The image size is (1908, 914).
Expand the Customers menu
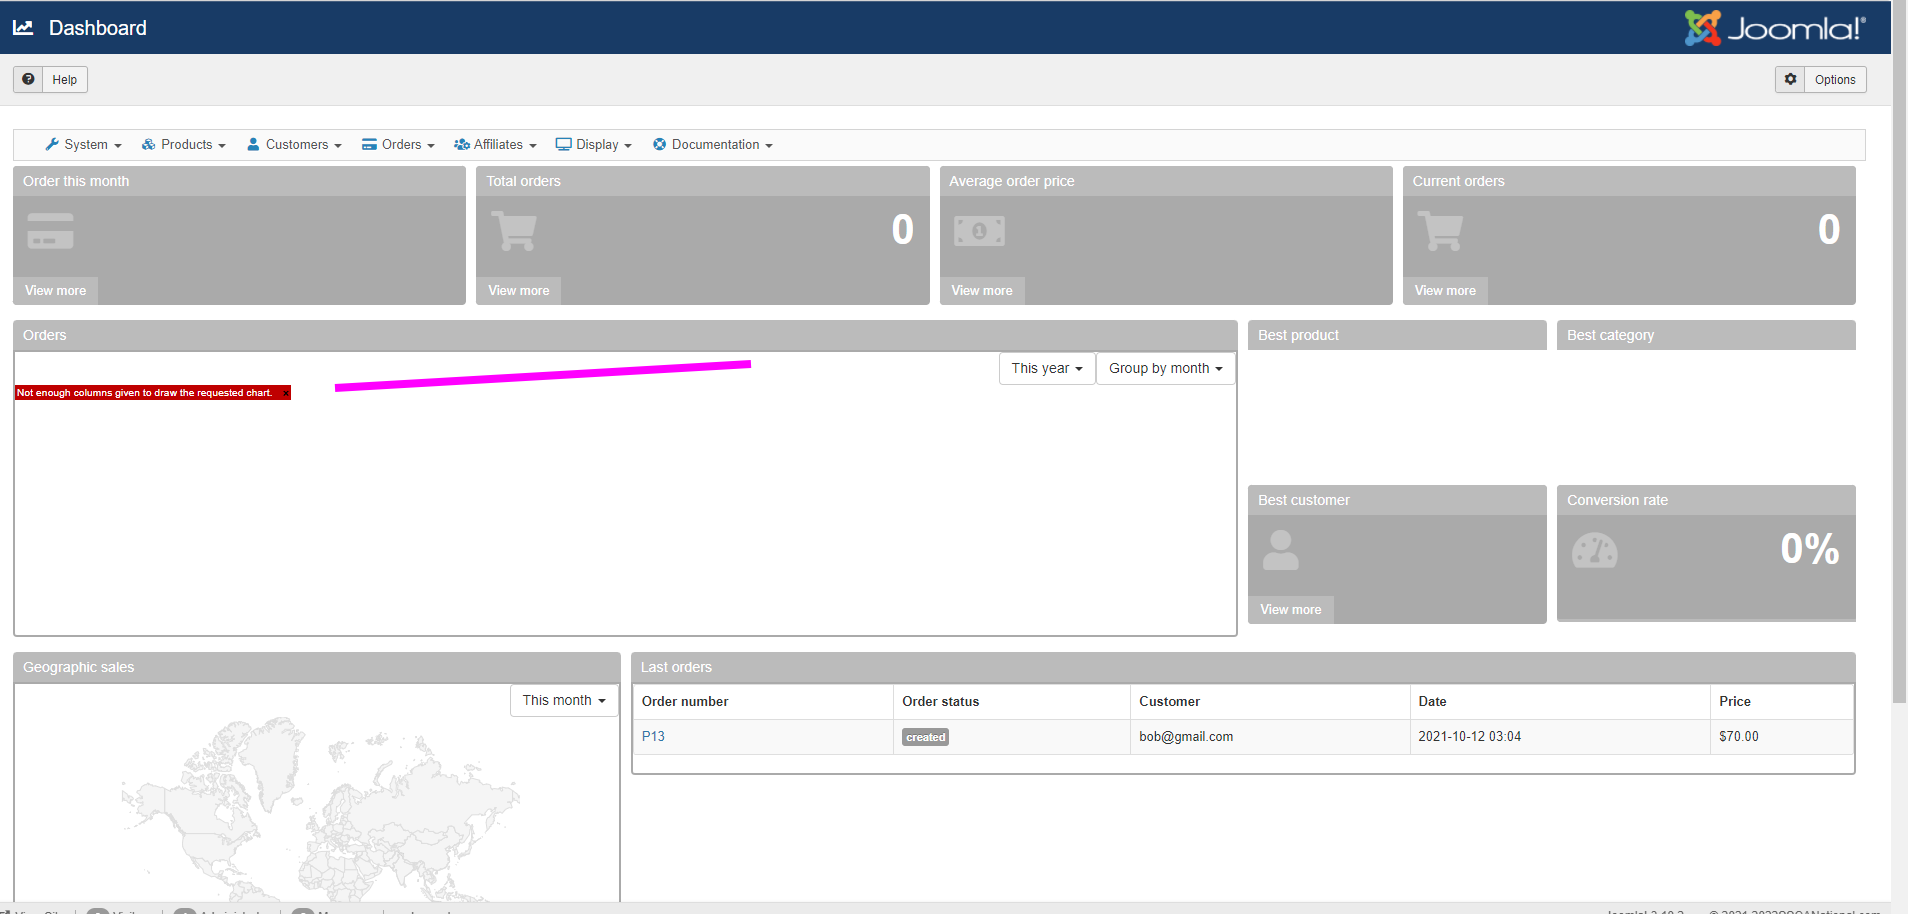tap(295, 145)
